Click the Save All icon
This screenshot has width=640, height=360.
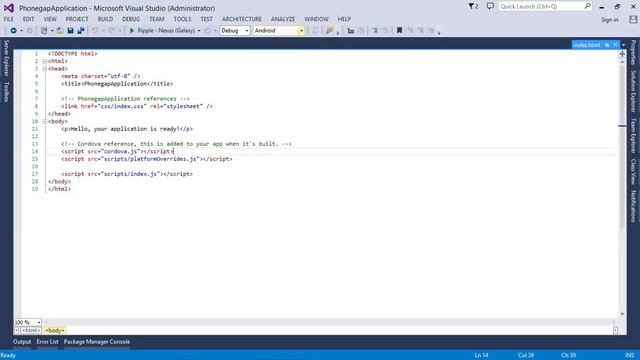click(81, 31)
